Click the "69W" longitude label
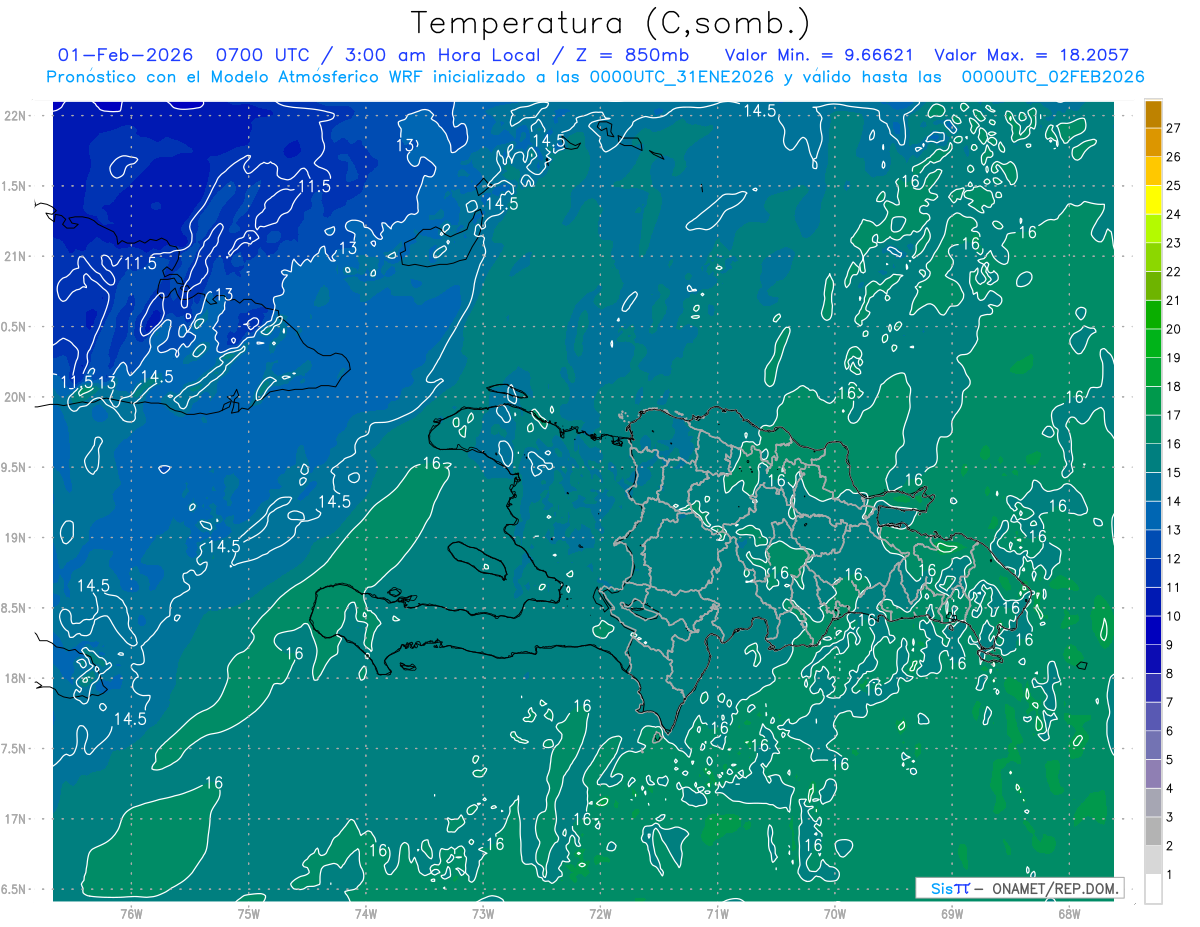The image size is (1200, 927). pyautogui.click(x=952, y=913)
